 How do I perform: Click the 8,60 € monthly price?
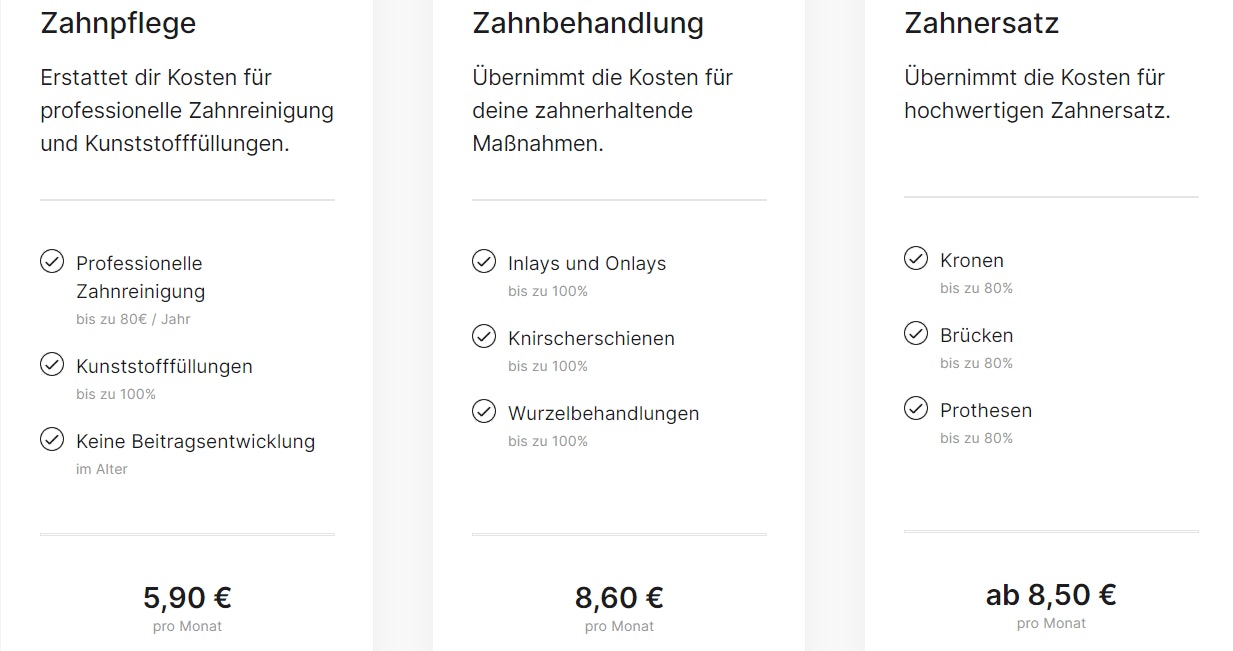(x=619, y=598)
